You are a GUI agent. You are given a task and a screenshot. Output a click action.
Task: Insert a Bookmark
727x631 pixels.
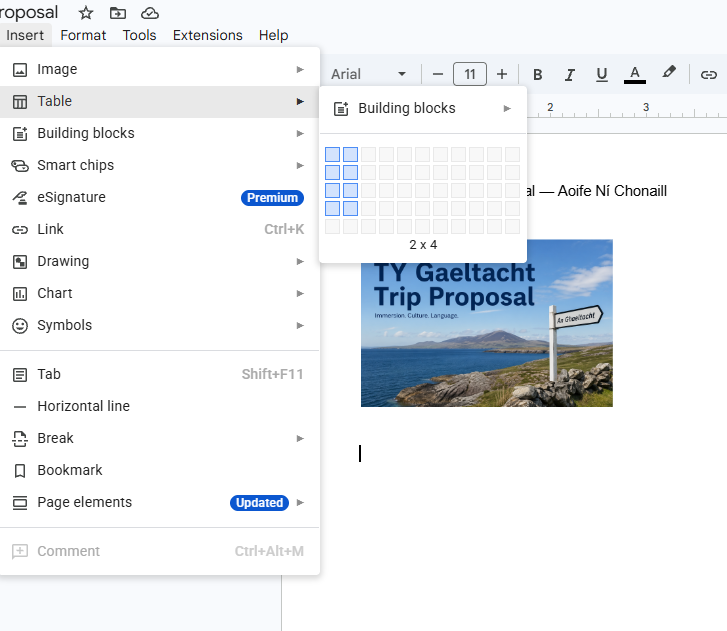click(159, 471)
